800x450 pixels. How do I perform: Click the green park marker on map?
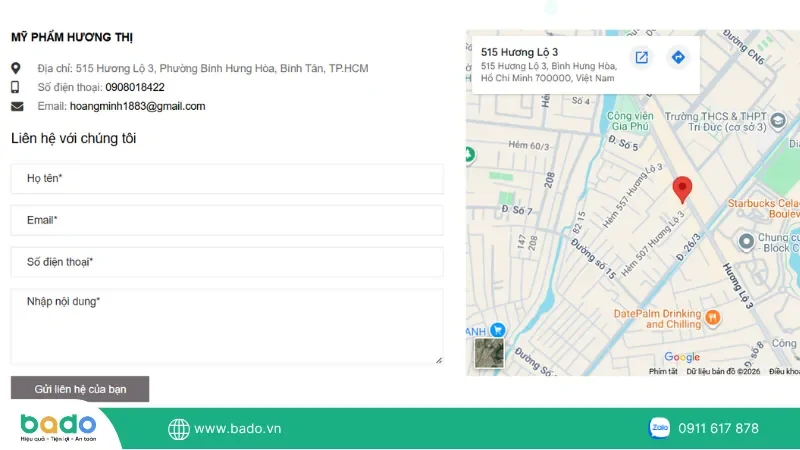pyautogui.click(x=470, y=154)
